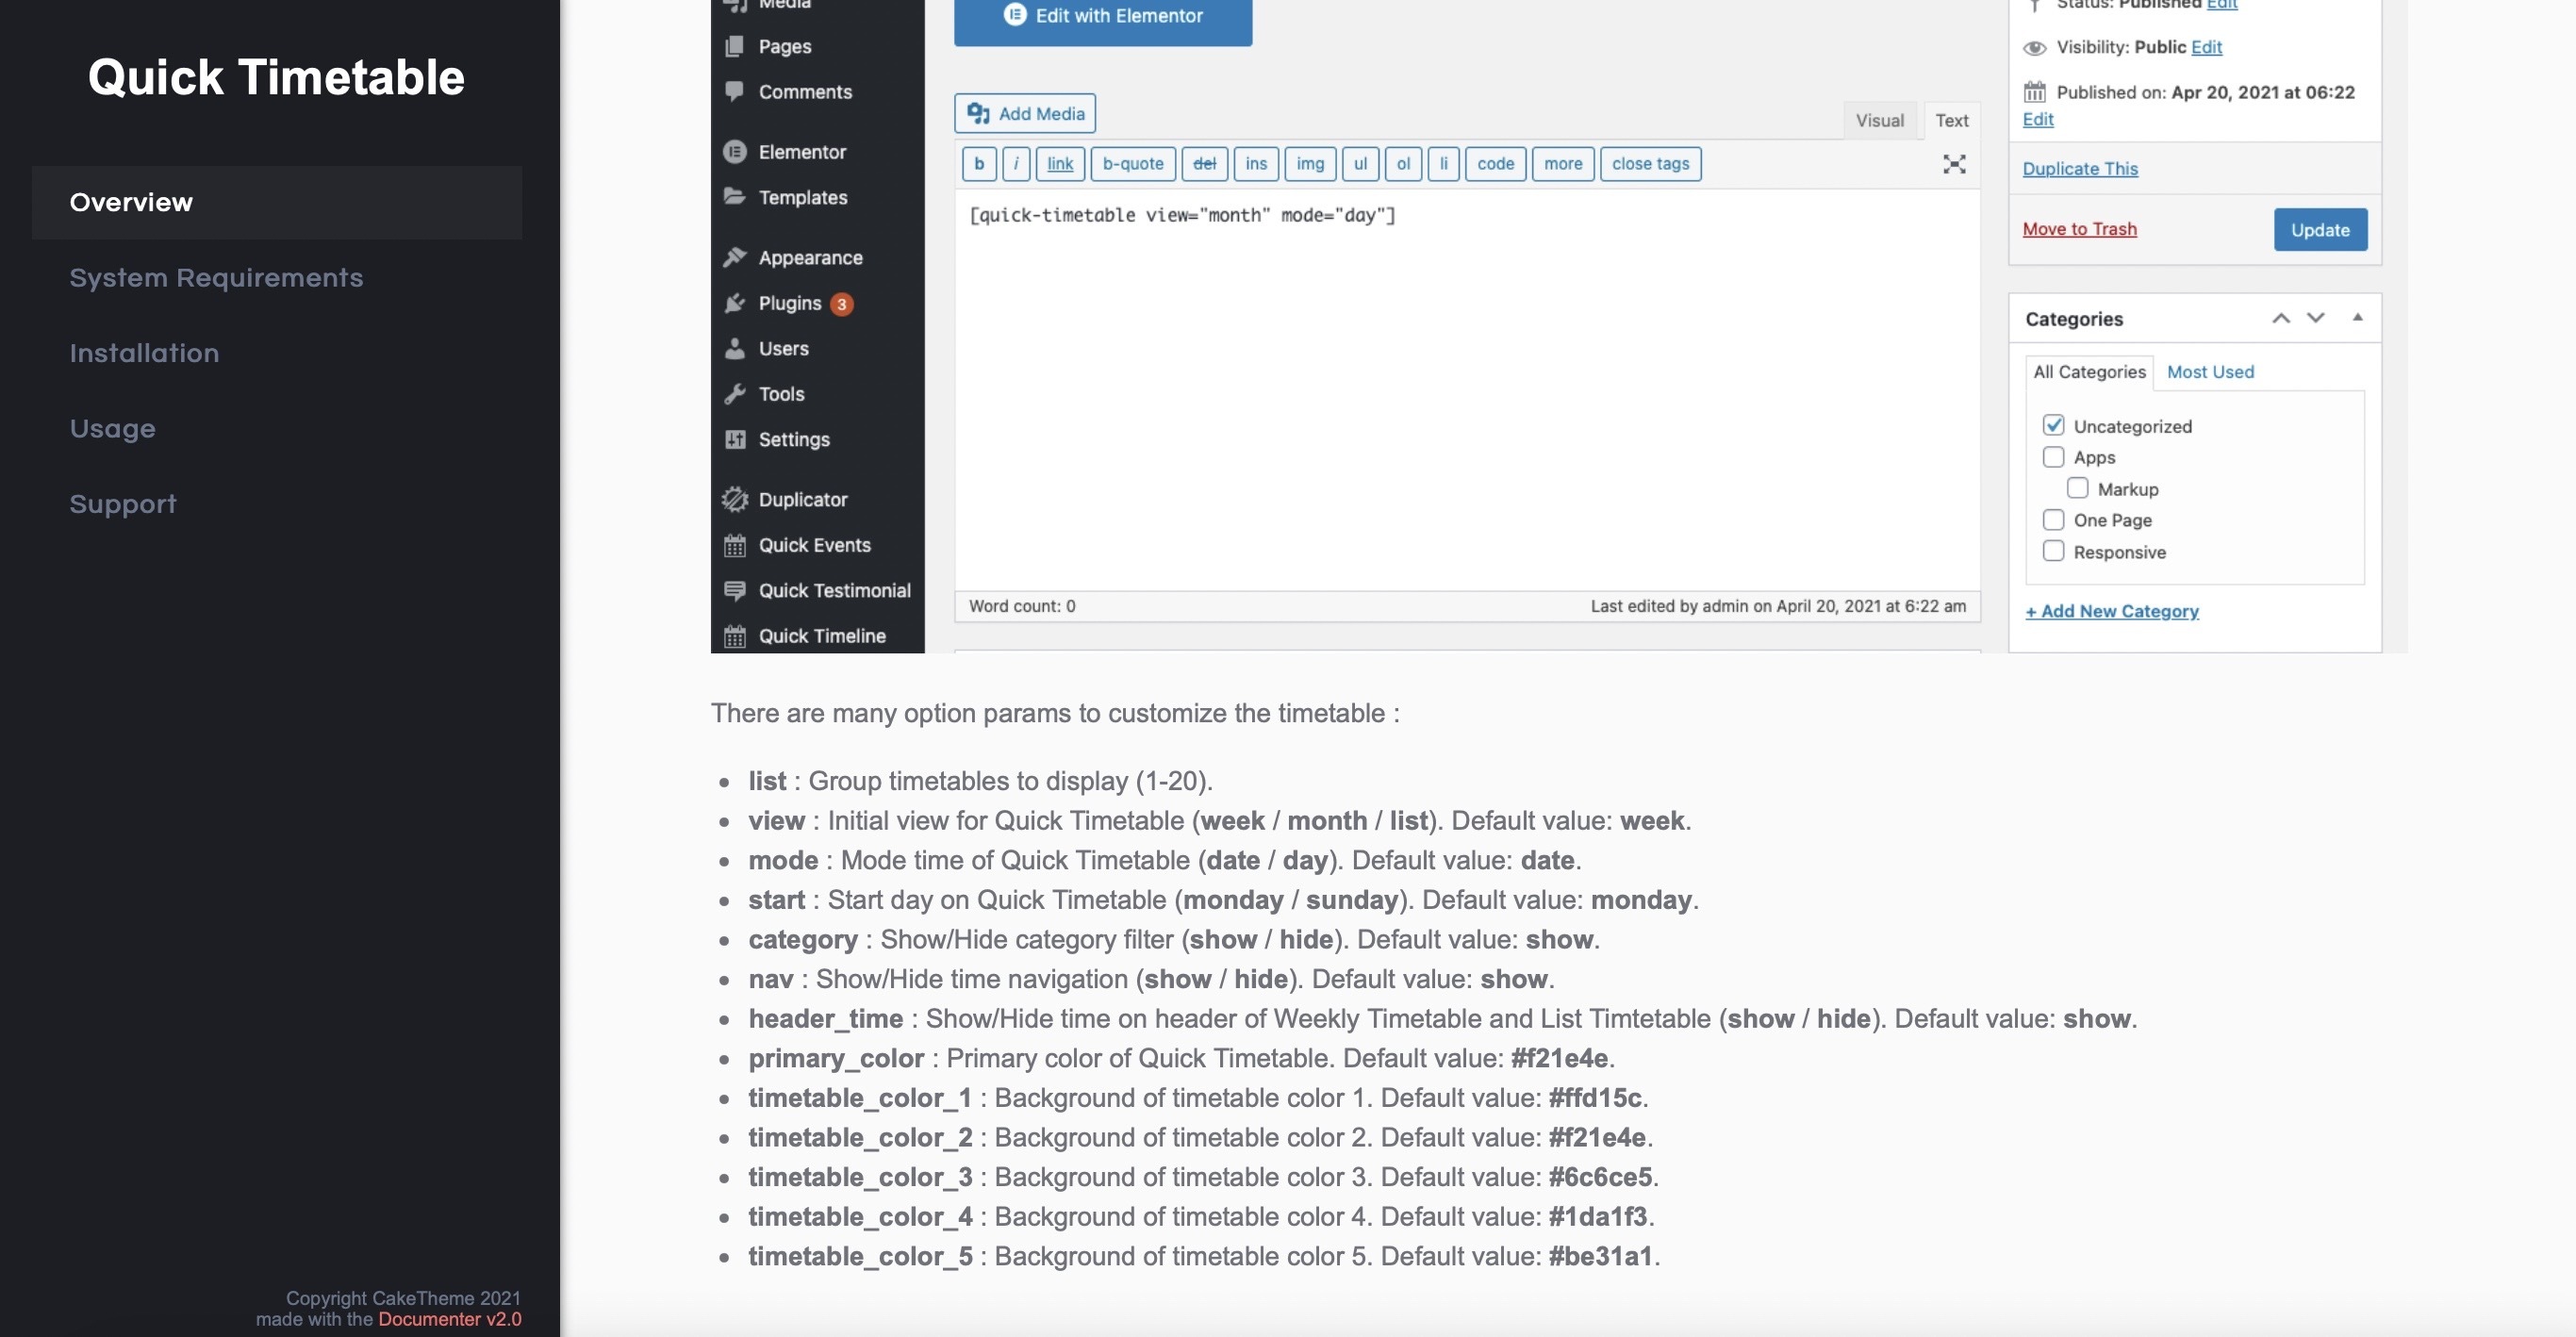The width and height of the screenshot is (2576, 1337).
Task: Click the Elementor icon in the sidebar
Action: (735, 152)
